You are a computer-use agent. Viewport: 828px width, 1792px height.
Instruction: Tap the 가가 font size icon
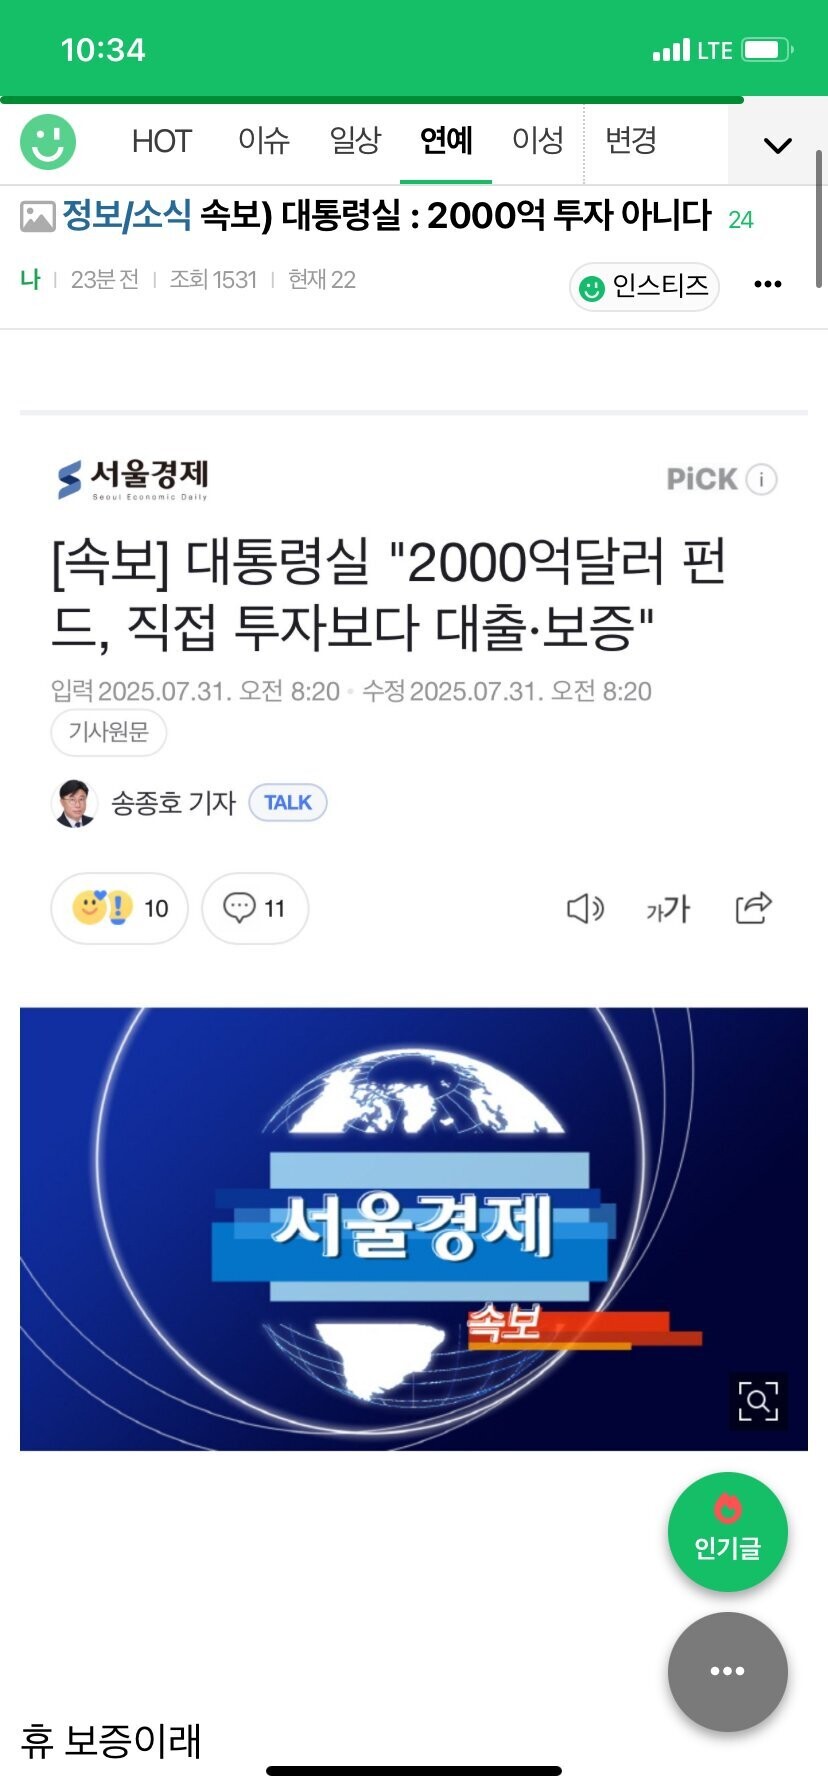coord(668,909)
